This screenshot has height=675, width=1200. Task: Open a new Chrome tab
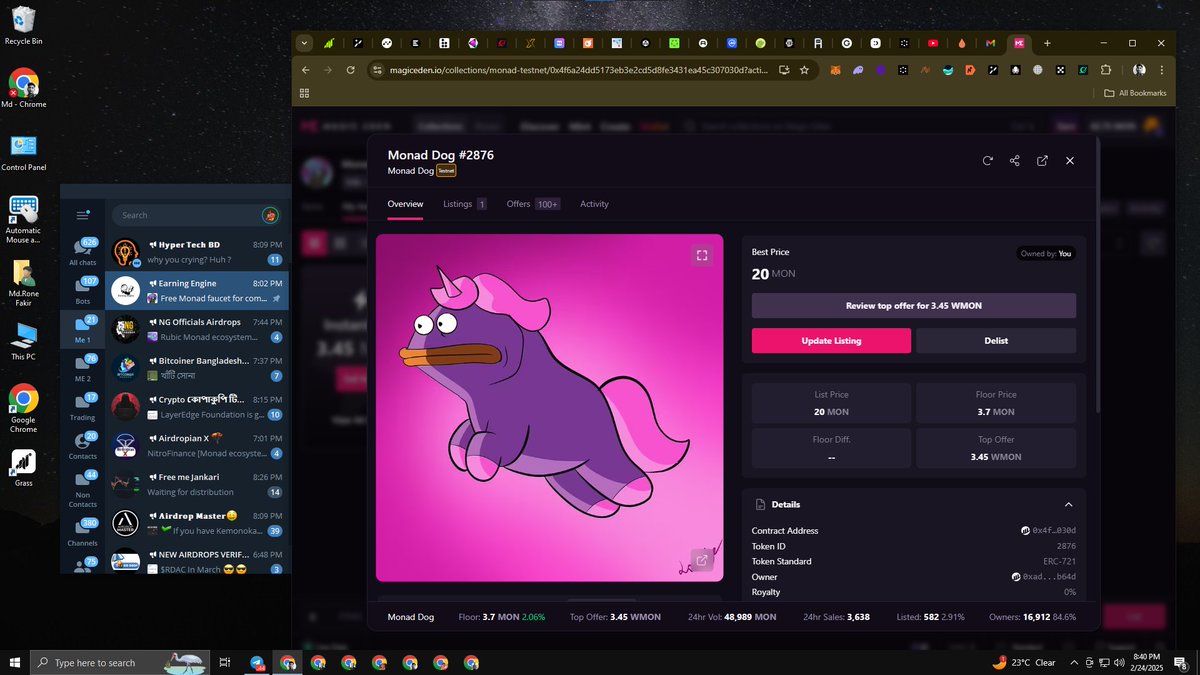tap(1047, 43)
